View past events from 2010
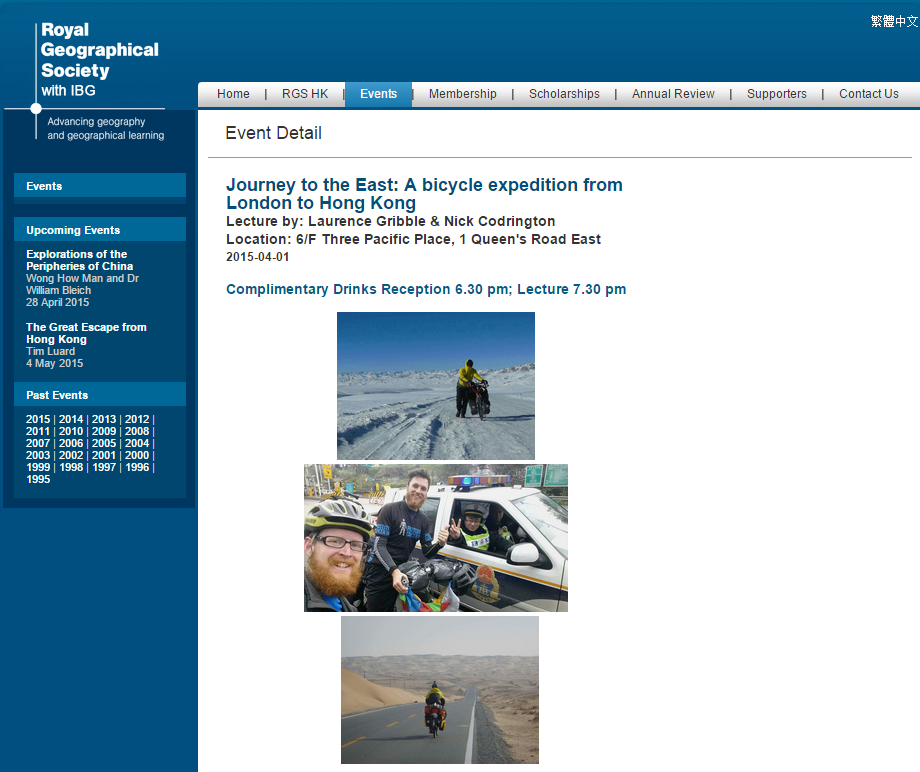This screenshot has height=772, width=920. click(x=71, y=431)
